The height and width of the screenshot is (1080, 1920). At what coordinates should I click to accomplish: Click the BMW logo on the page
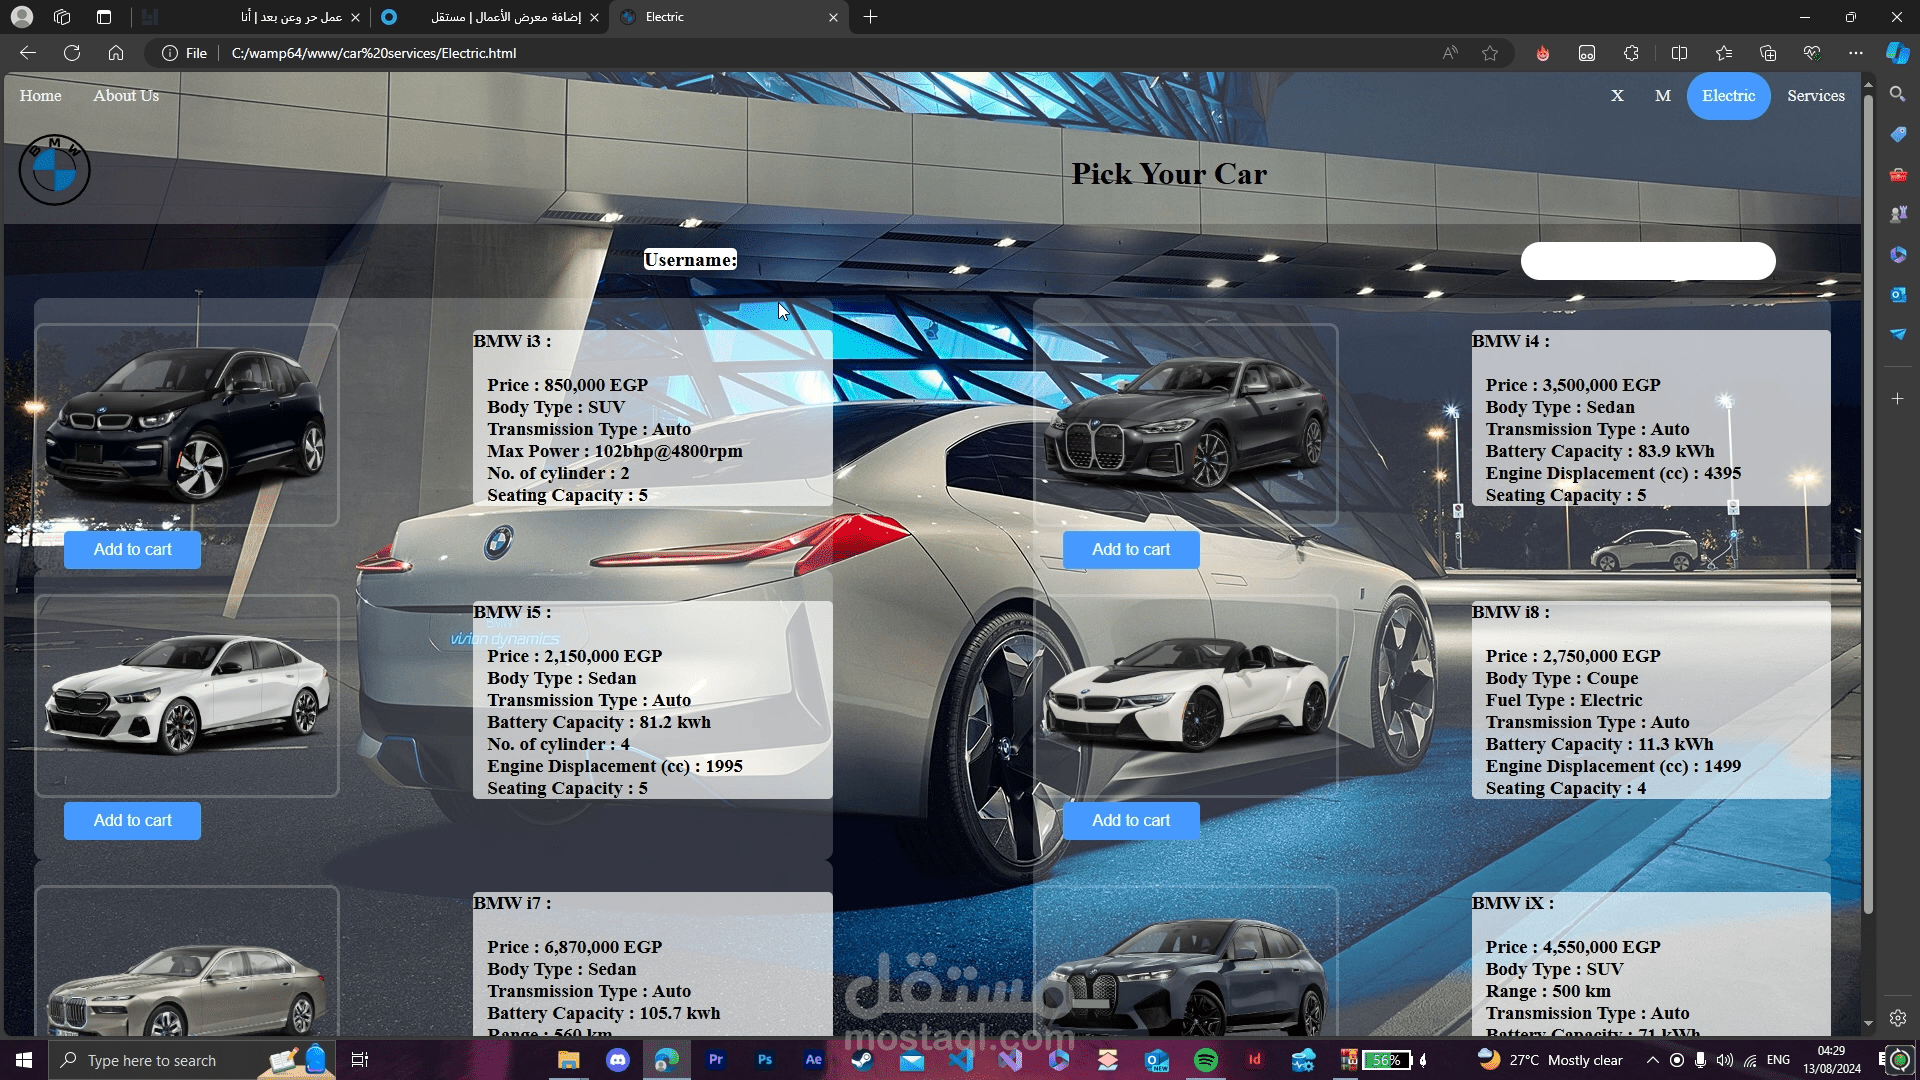tap(55, 170)
